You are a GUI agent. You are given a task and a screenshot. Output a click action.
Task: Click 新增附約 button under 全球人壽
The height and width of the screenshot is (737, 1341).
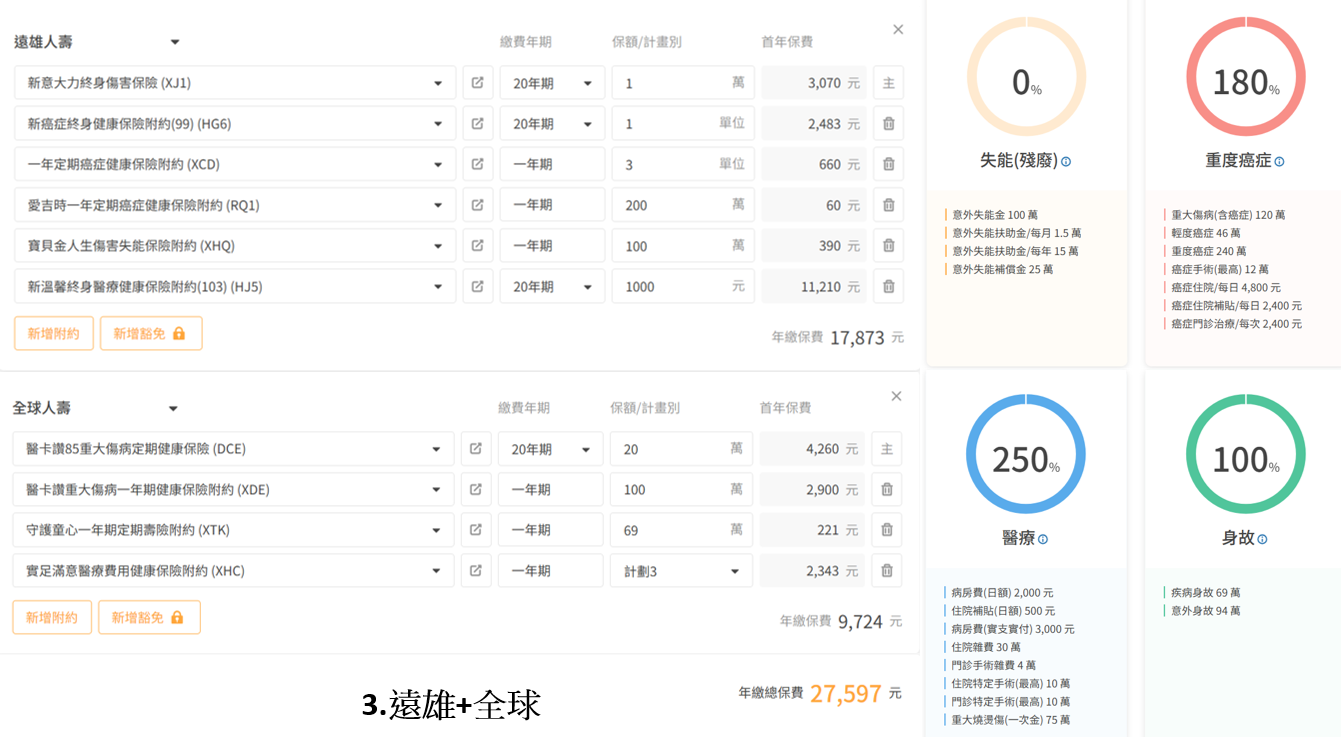point(52,618)
